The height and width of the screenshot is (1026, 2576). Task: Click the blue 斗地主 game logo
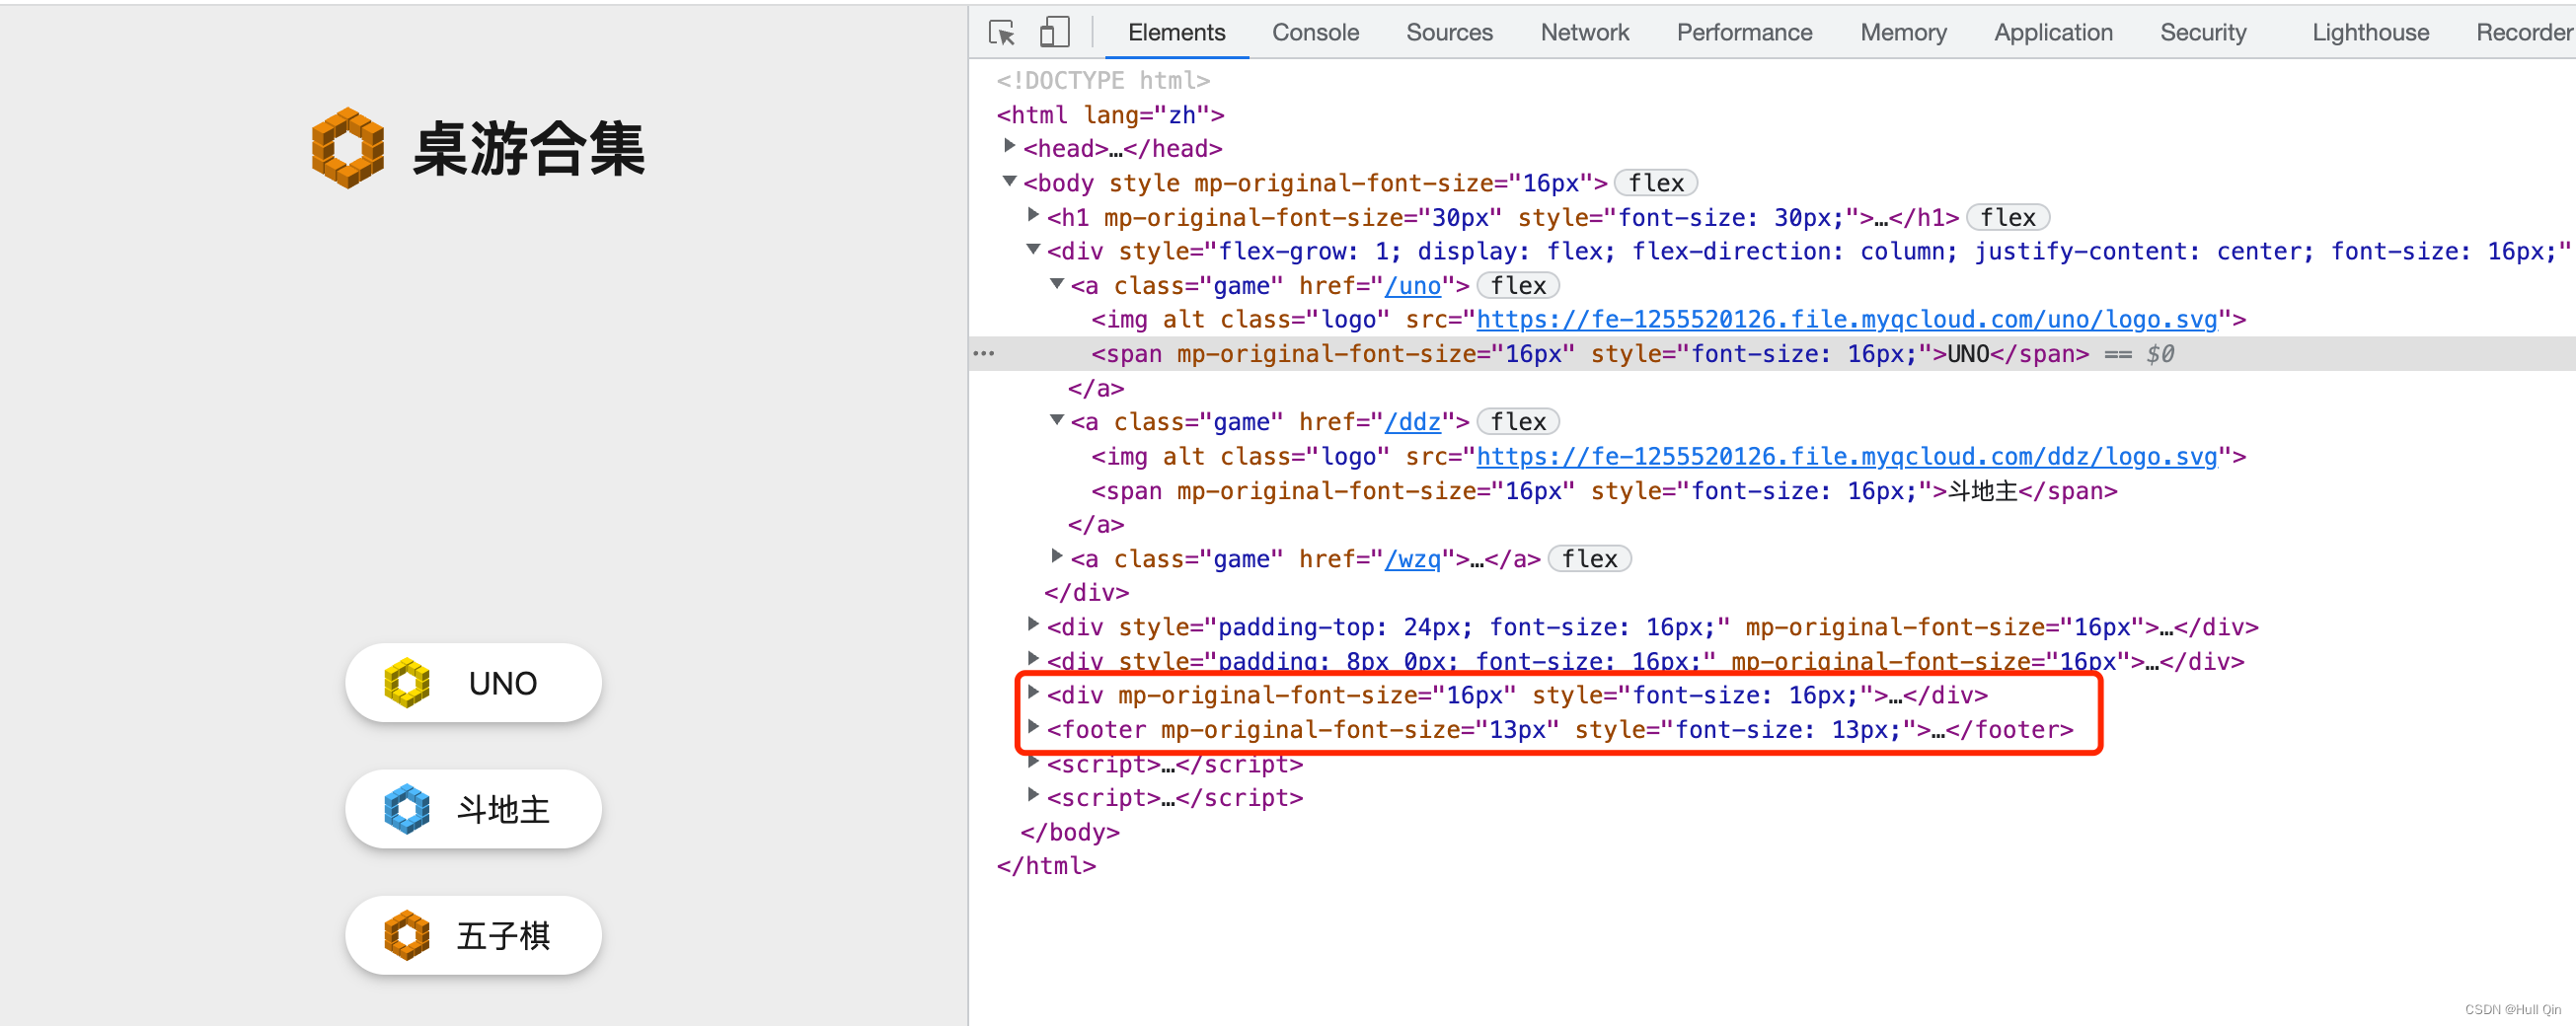coord(407,810)
